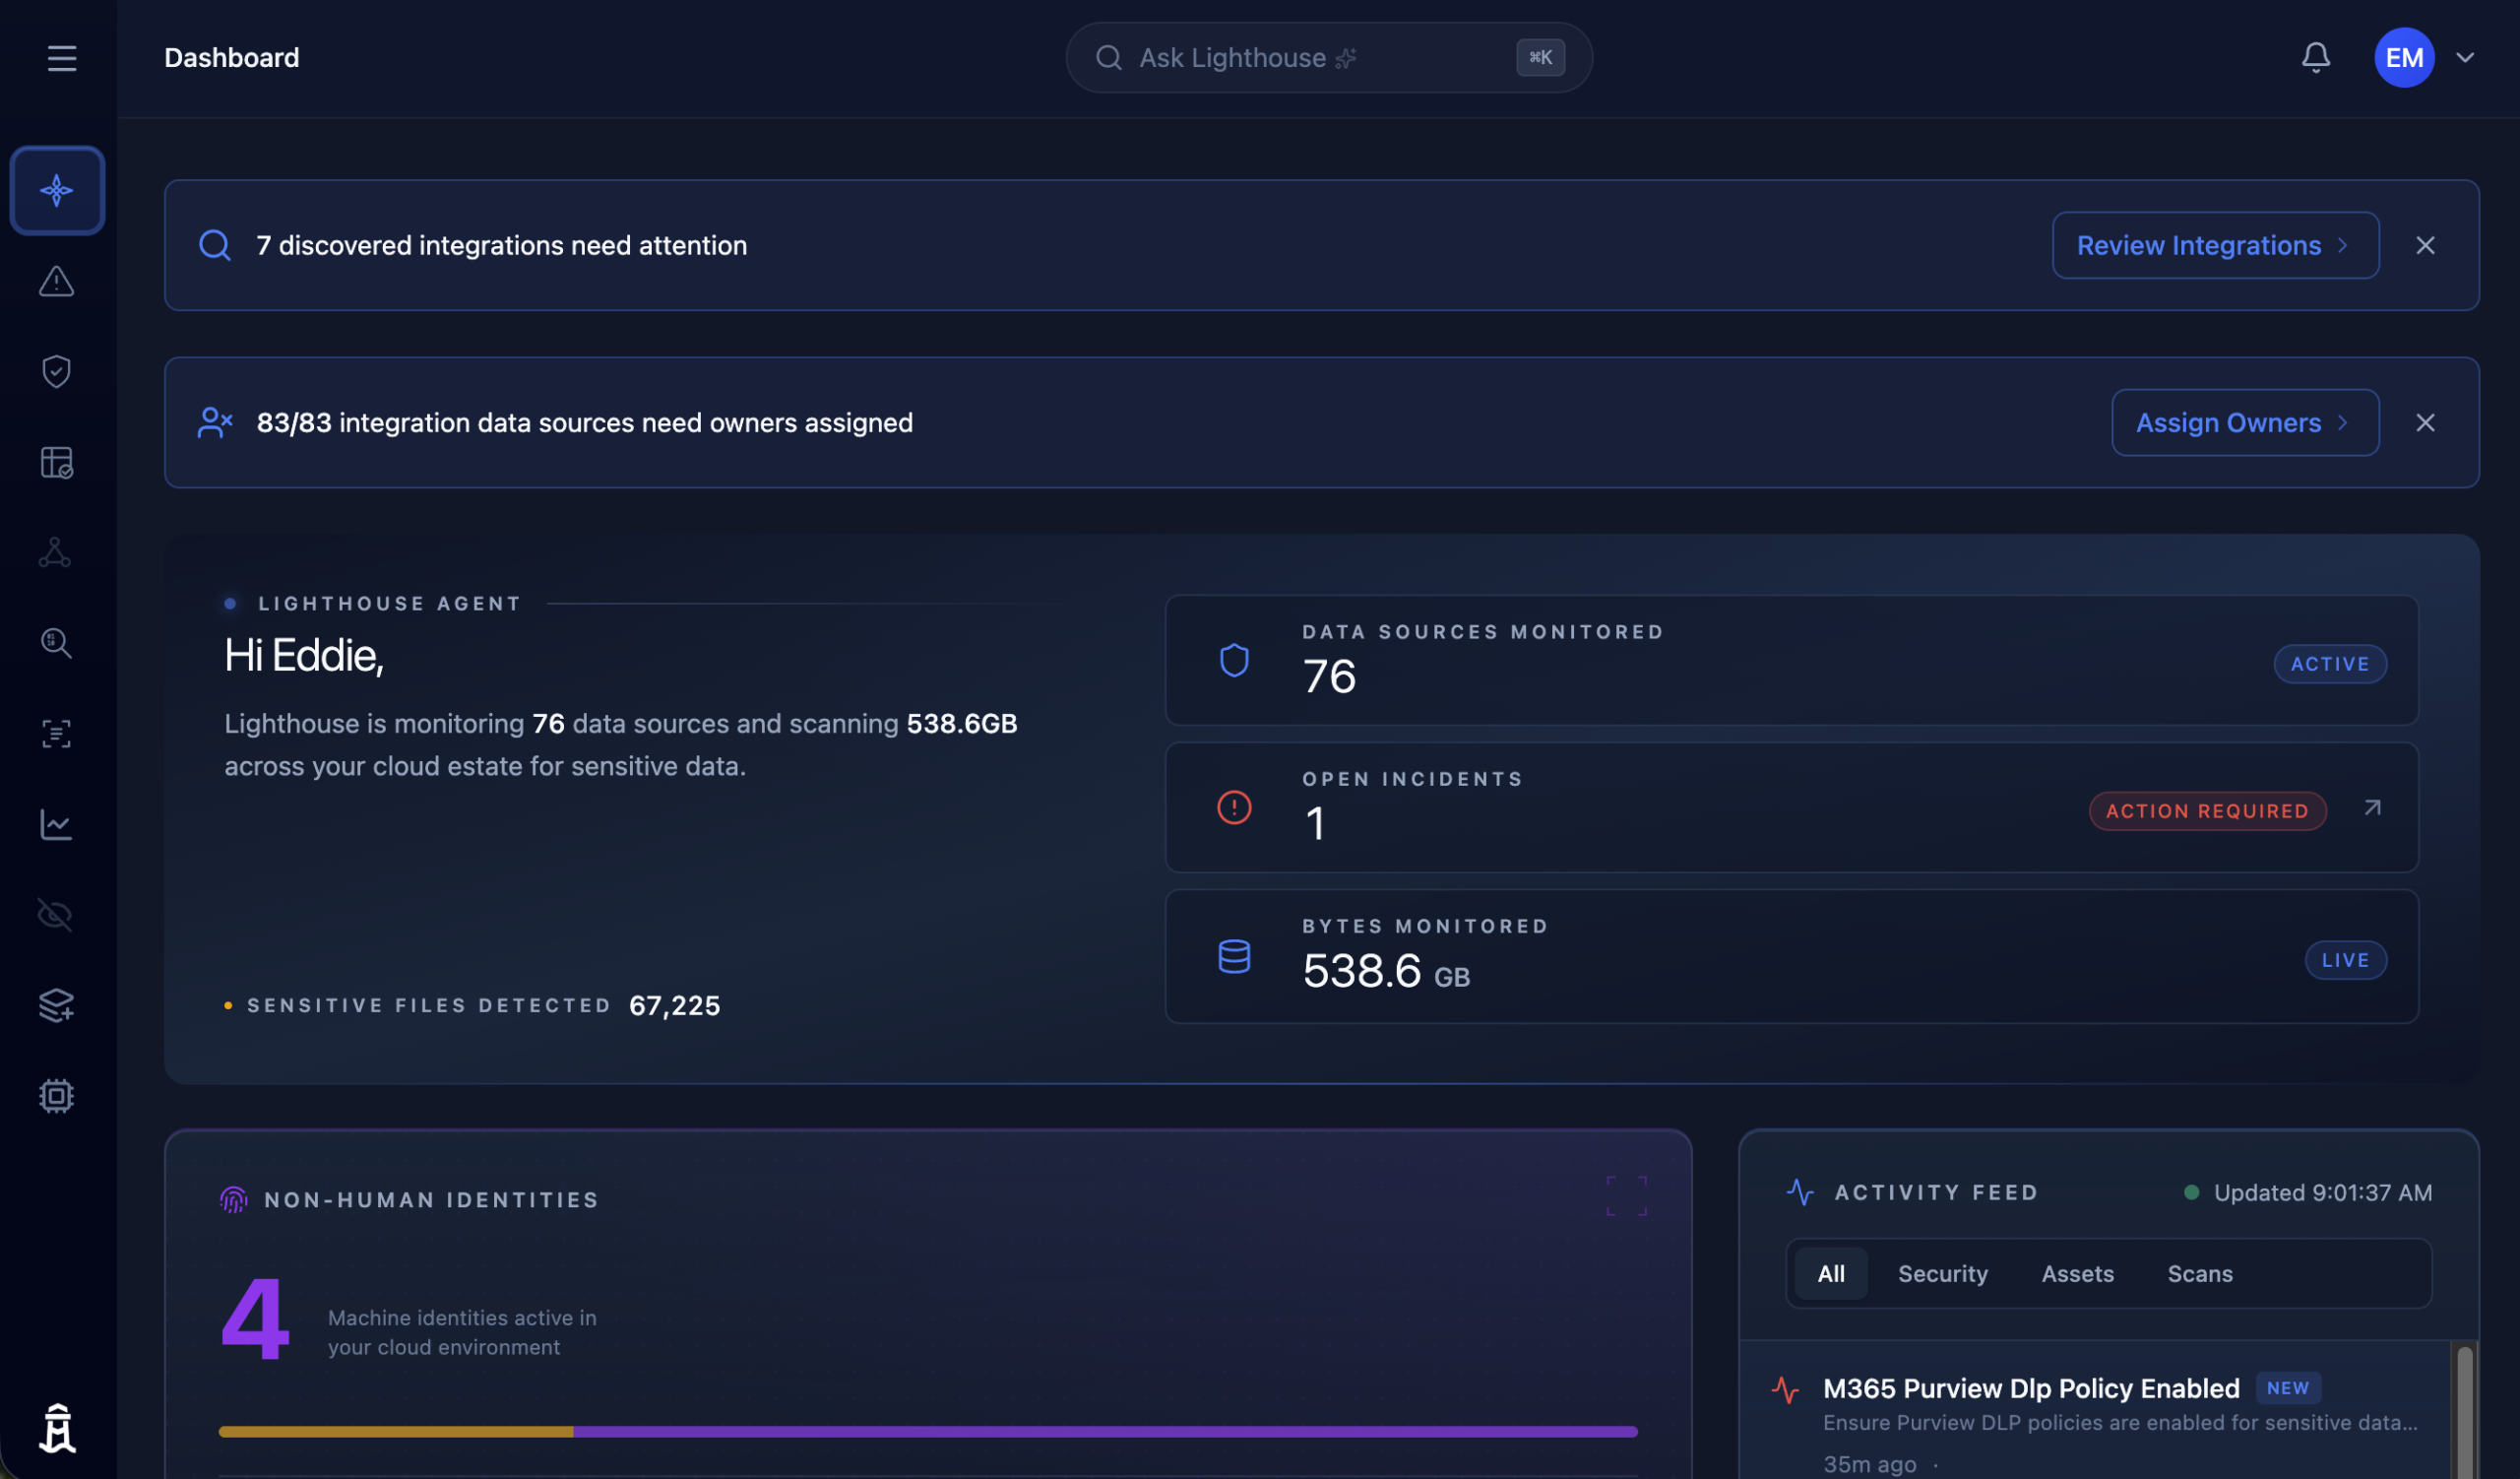Image resolution: width=2520 pixels, height=1479 pixels.
Task: Click the ACTIVE status badge
Action: (2330, 664)
